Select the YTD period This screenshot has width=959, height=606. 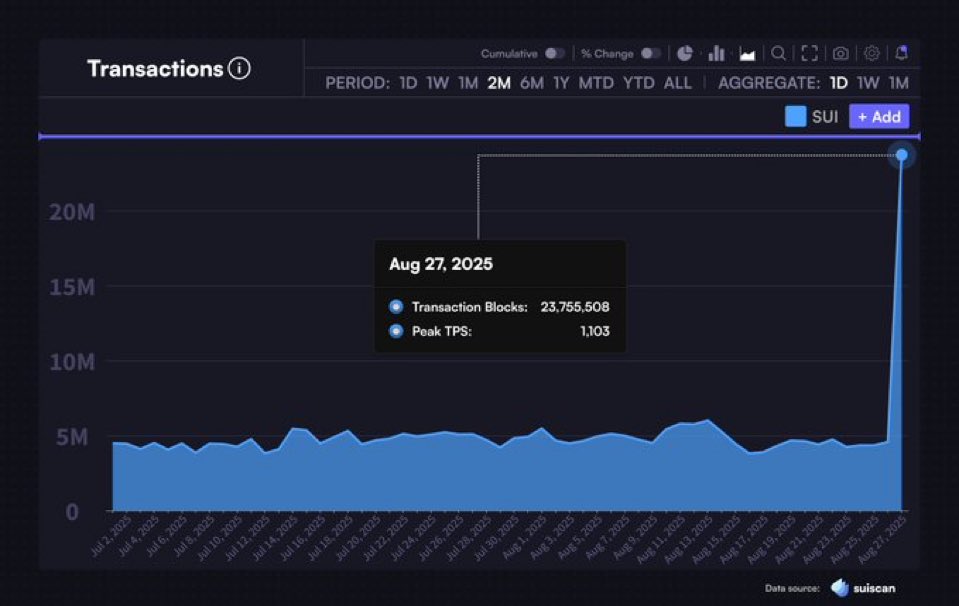tap(639, 83)
